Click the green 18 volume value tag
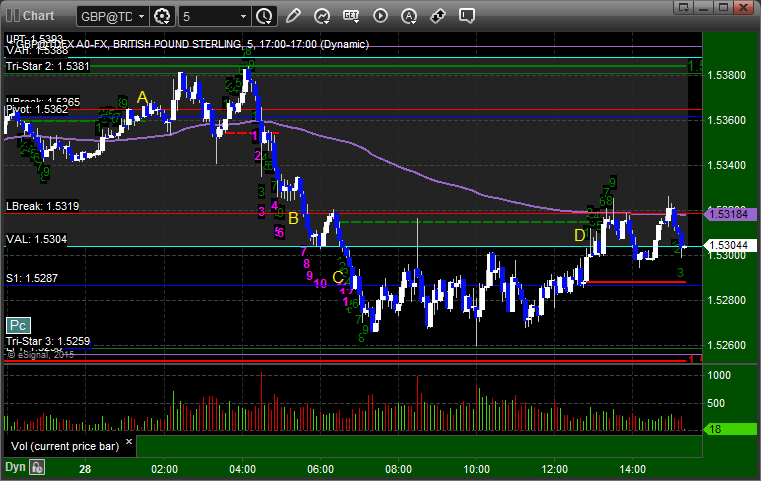This screenshot has width=761, height=481. coord(730,429)
